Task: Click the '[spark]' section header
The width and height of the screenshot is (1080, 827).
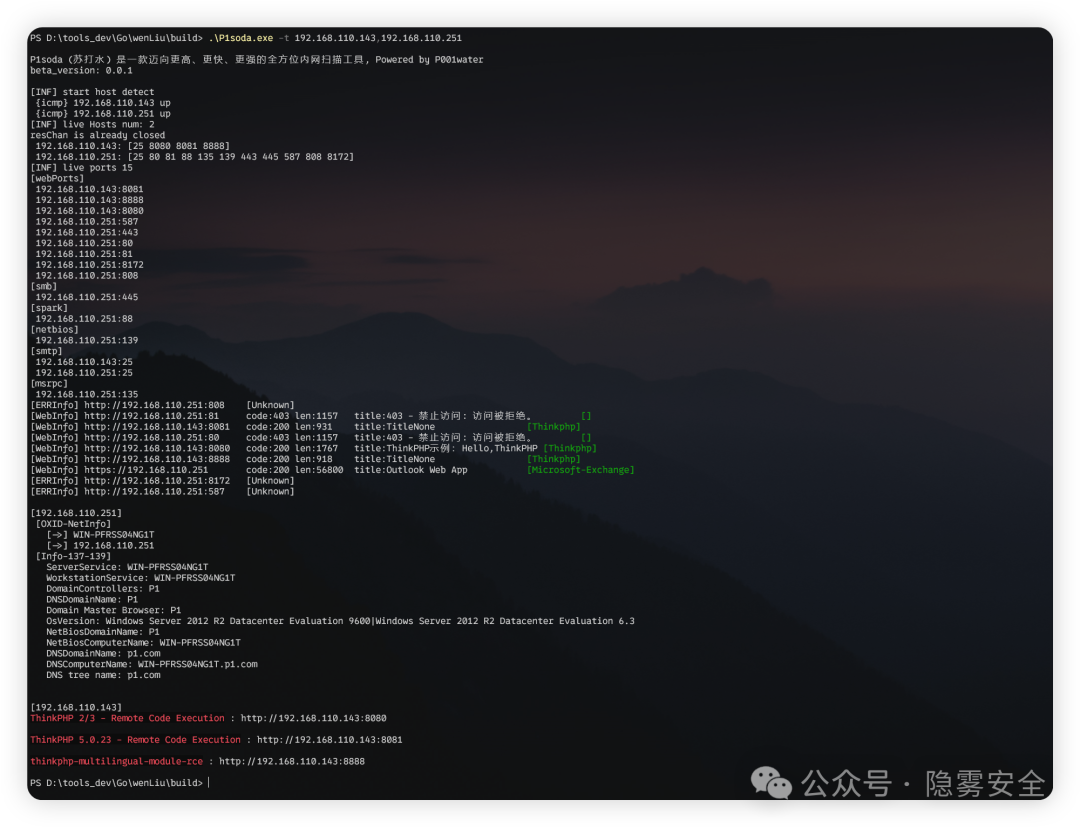Action: [49, 308]
